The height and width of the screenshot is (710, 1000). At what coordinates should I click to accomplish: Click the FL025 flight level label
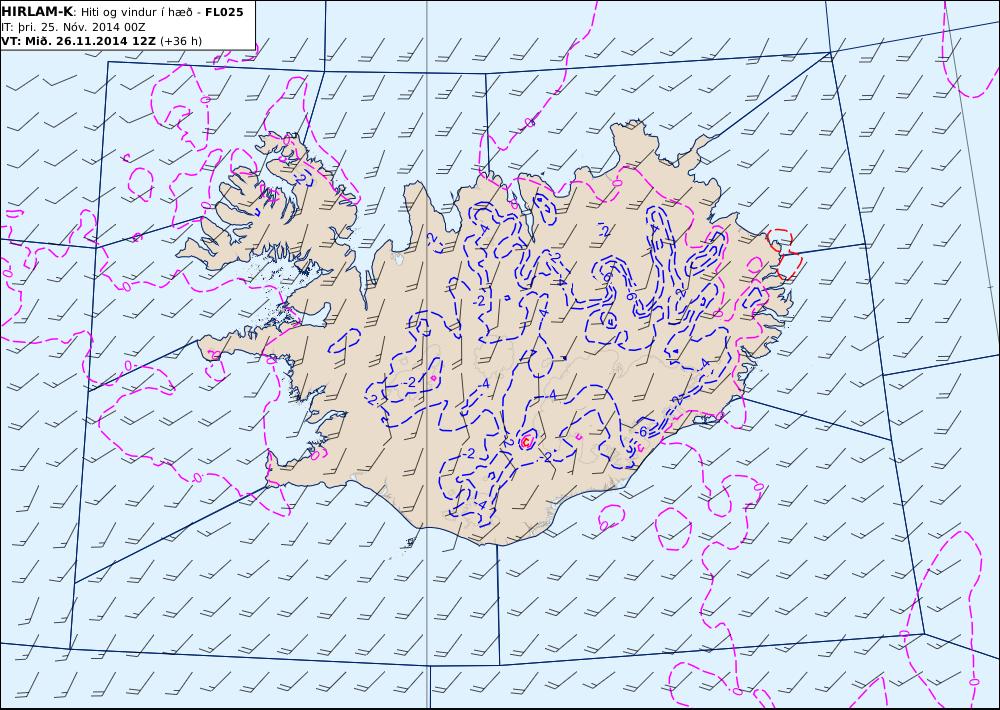tap(224, 12)
